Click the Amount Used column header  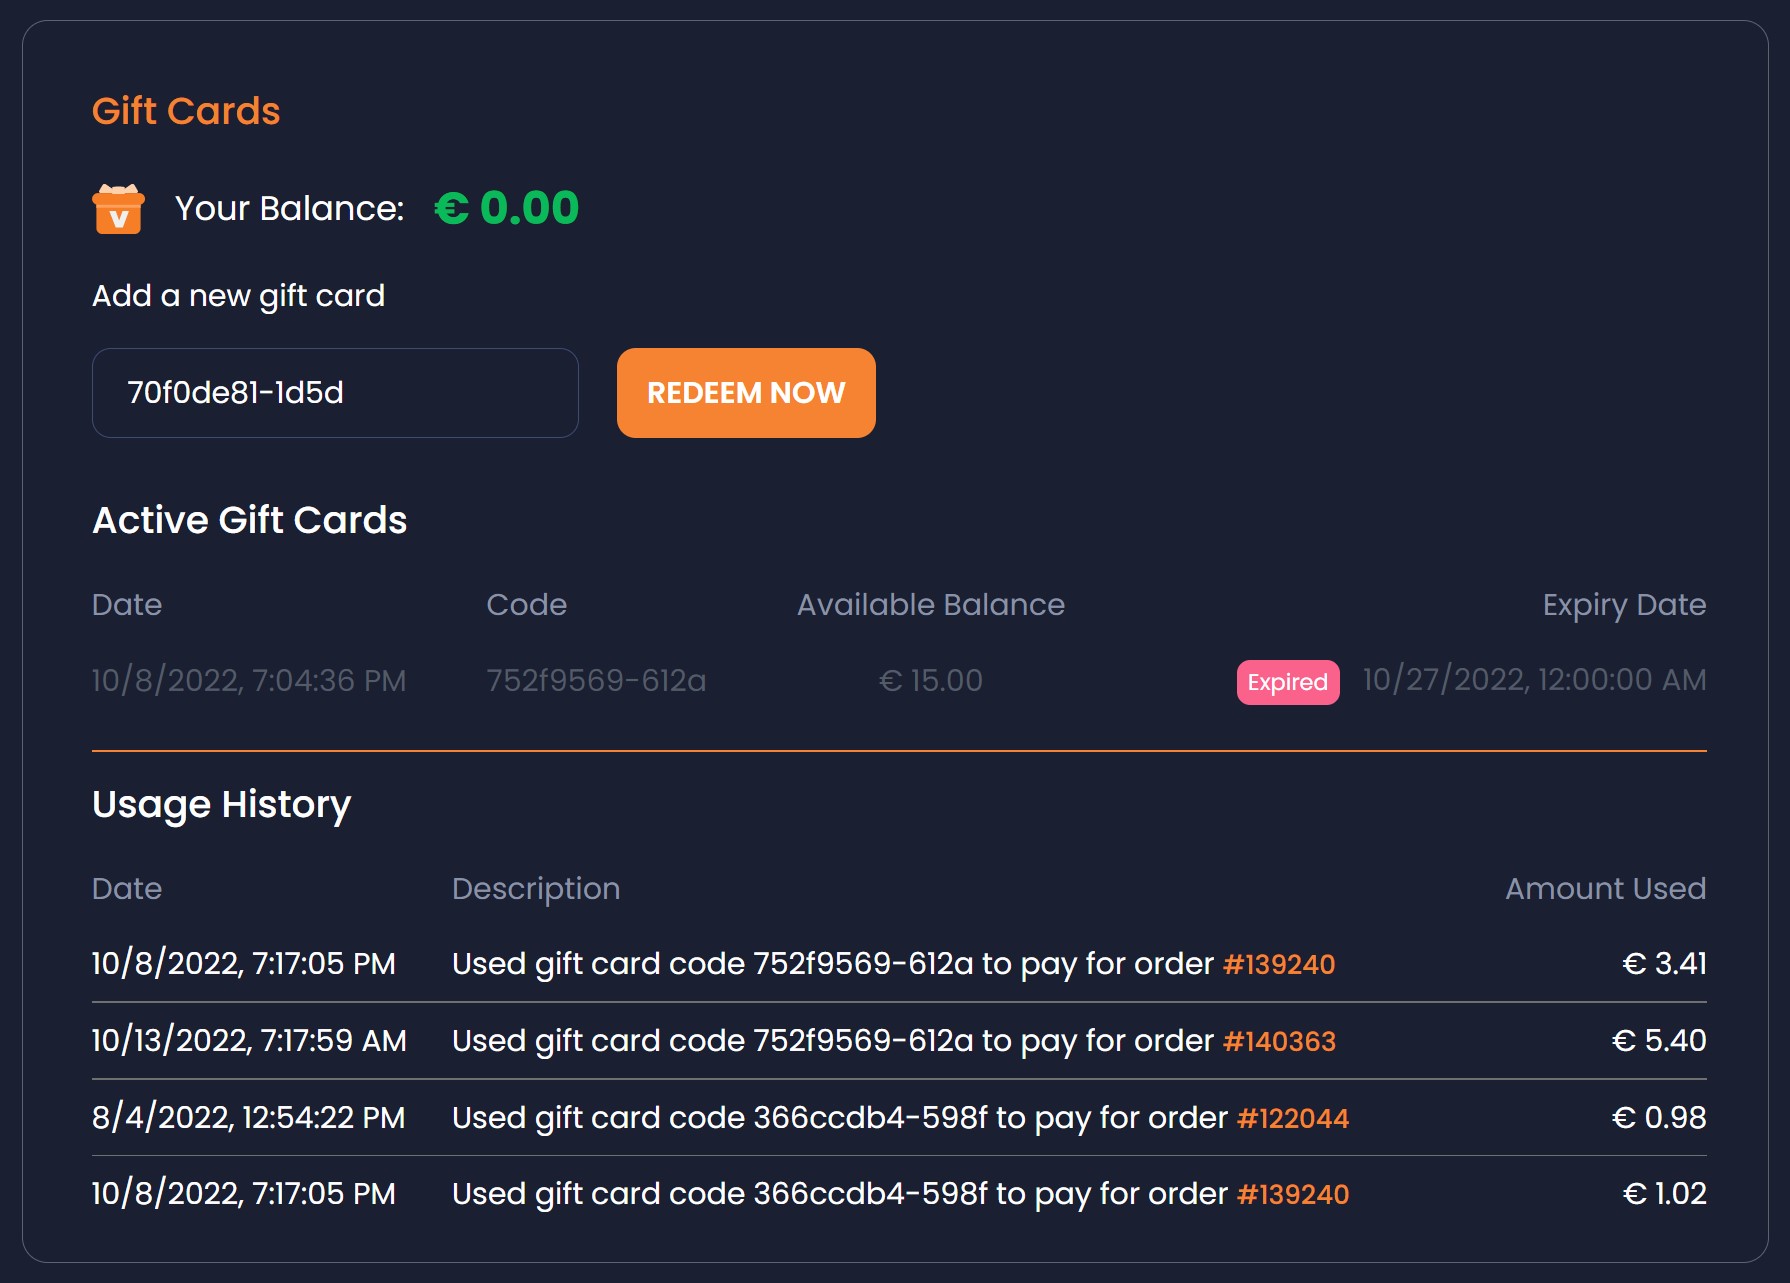click(1605, 889)
